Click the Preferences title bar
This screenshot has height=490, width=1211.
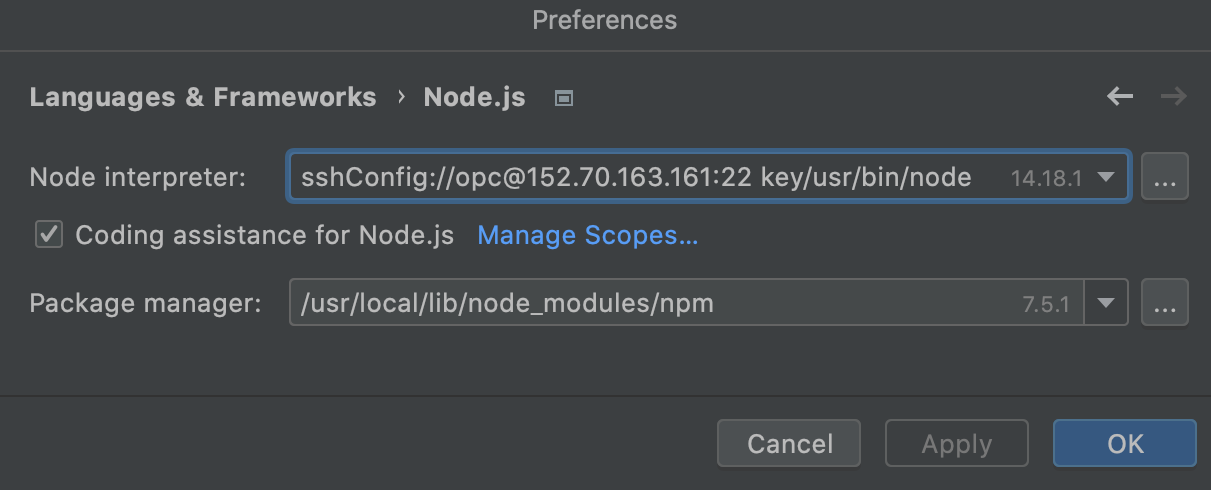point(605,20)
